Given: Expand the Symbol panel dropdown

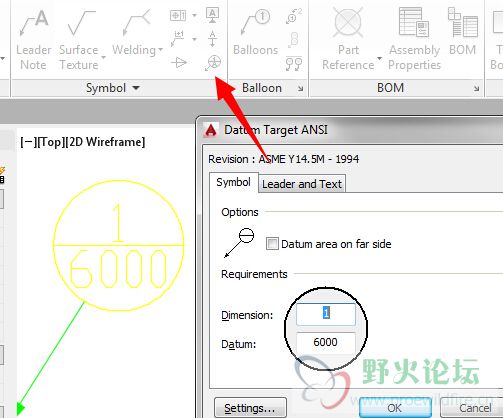Looking at the screenshot, I should click(136, 88).
